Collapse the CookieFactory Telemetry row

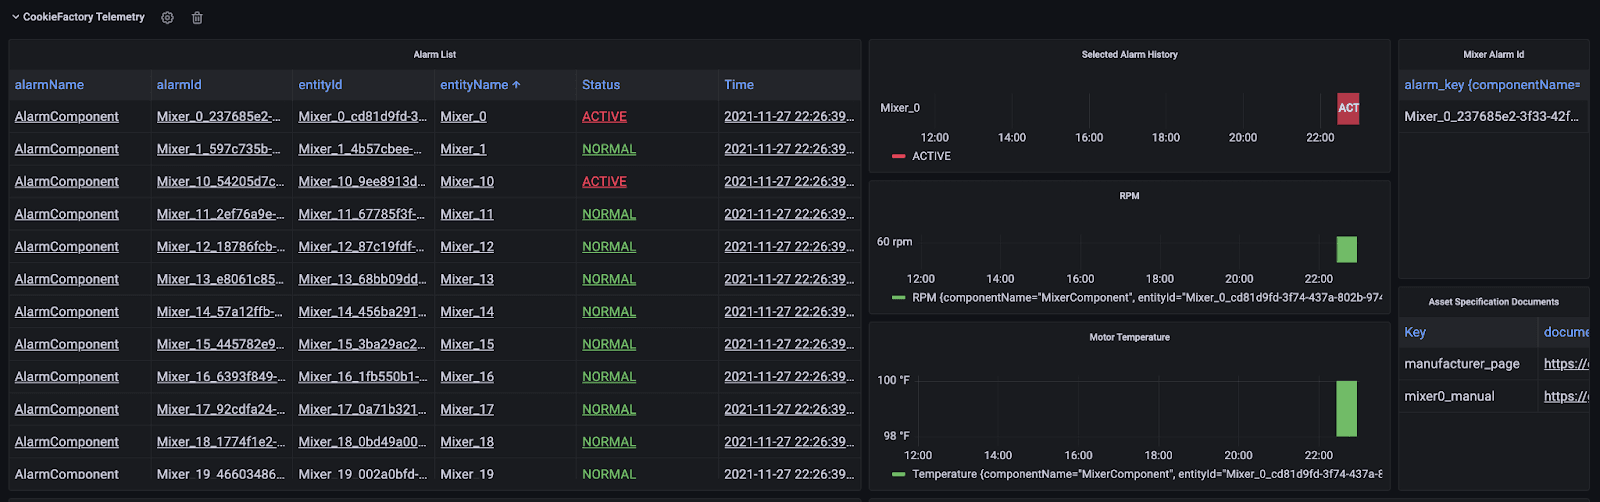(16, 17)
